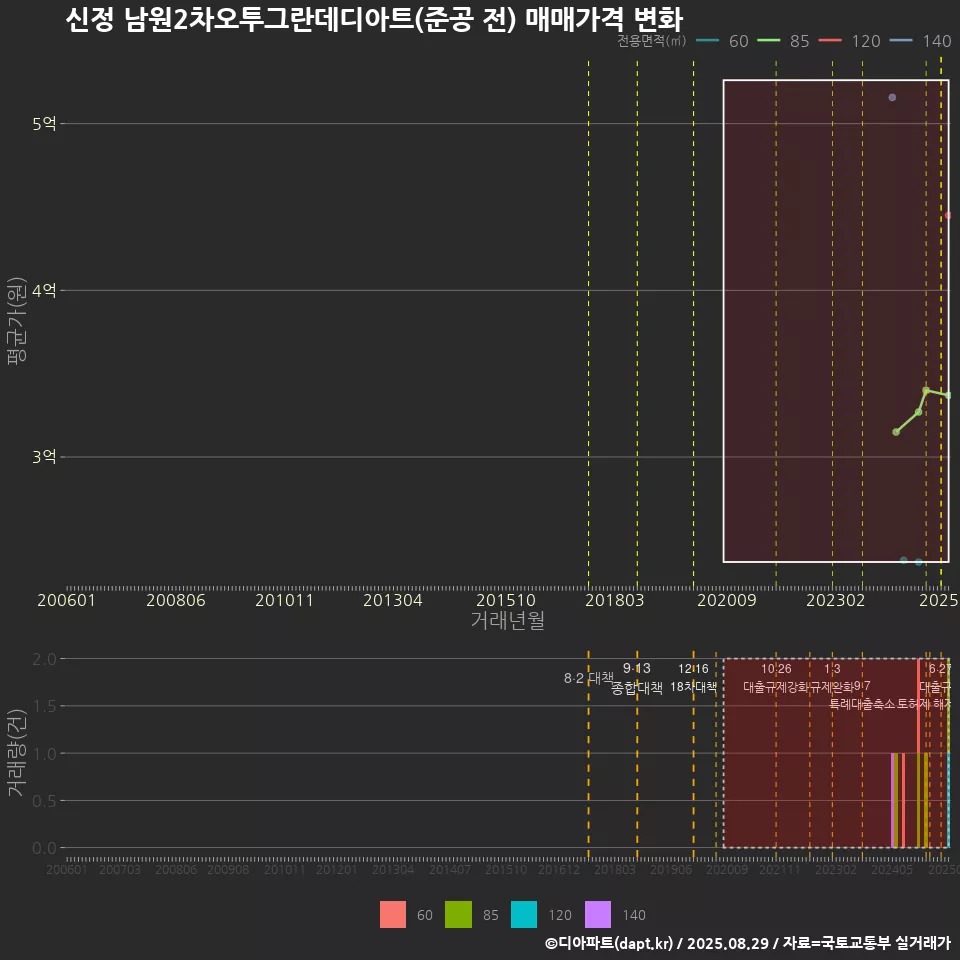The width and height of the screenshot is (960, 960).
Task: Click '200703' on the volume chart date axis
Action: 120,869
